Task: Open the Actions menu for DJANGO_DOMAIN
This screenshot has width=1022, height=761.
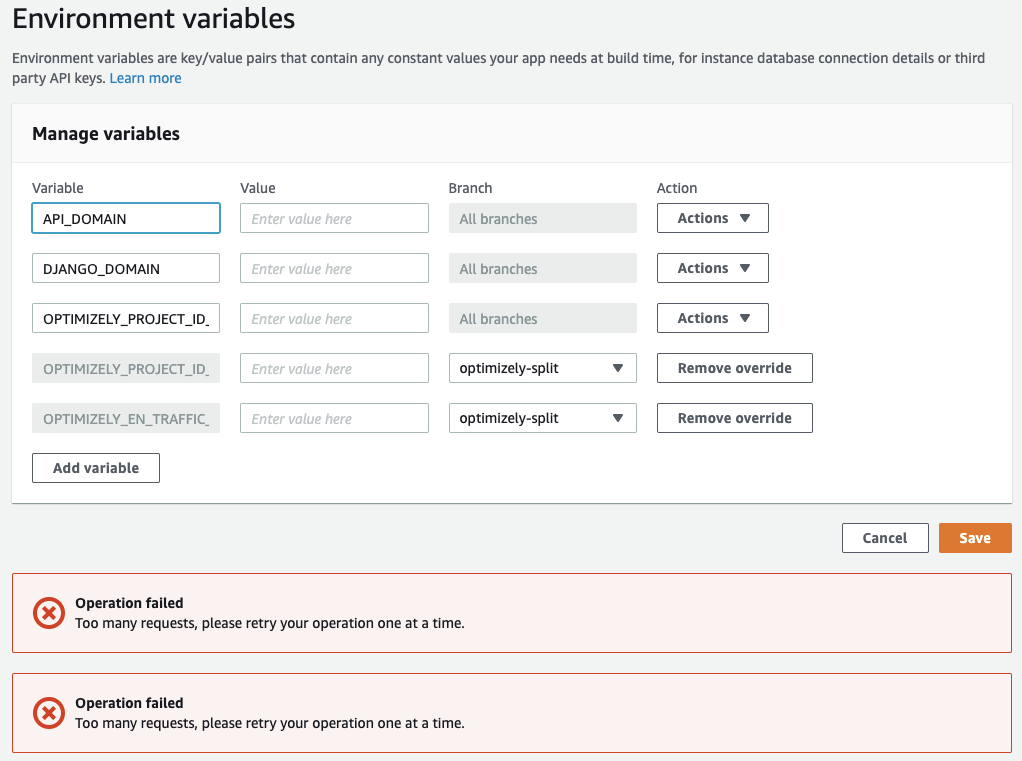Action: [712, 268]
